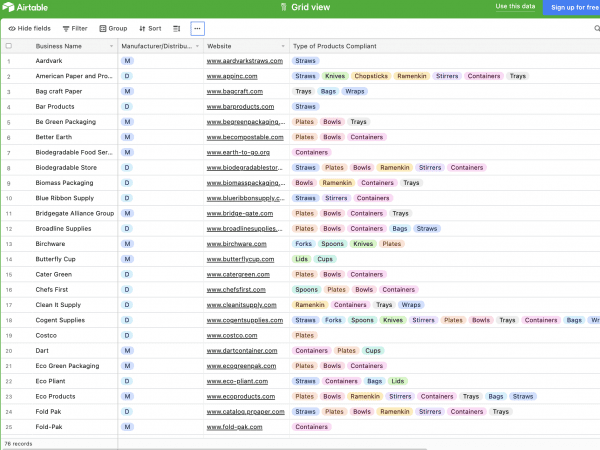The height and width of the screenshot is (450, 600).
Task: Click the 76 records summary text
Action: (x=18, y=444)
